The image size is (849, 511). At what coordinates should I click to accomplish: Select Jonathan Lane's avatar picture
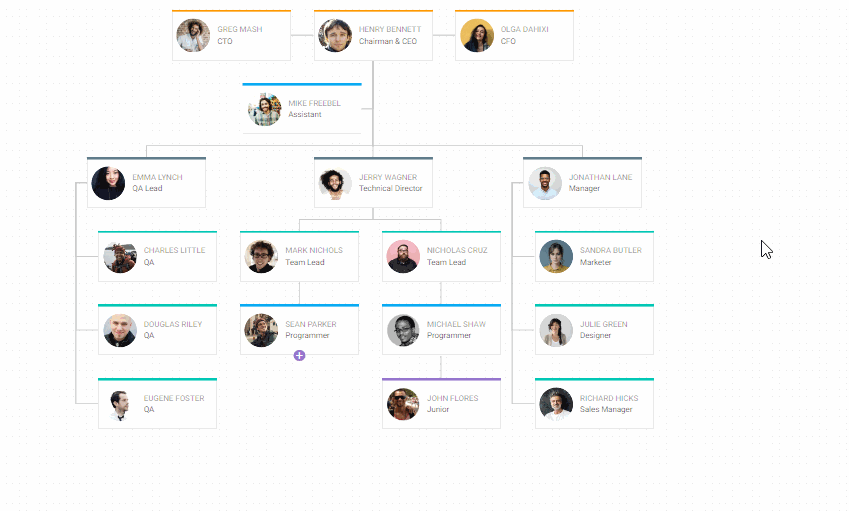pyautogui.click(x=545, y=183)
